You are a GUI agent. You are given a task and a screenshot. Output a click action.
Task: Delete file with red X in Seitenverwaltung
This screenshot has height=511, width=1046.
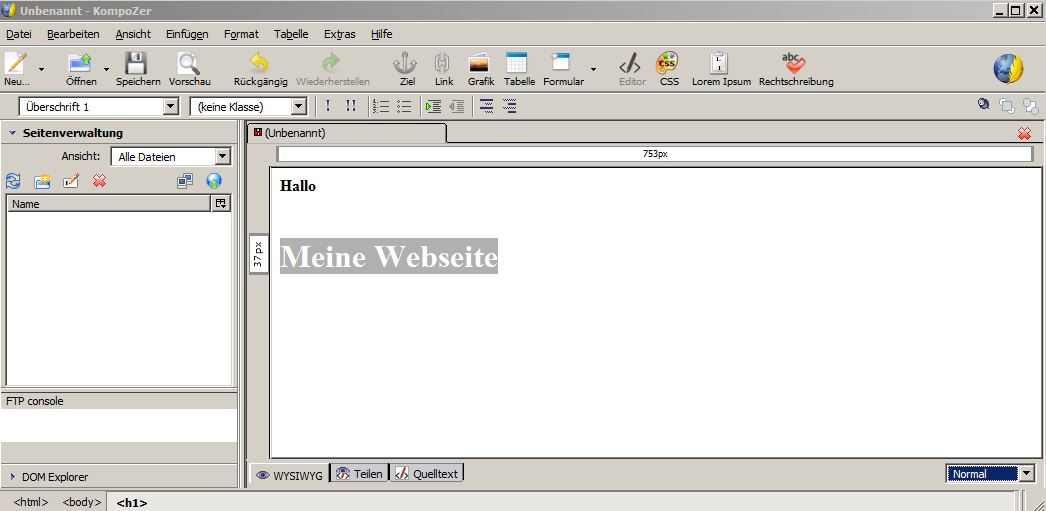[x=99, y=181]
